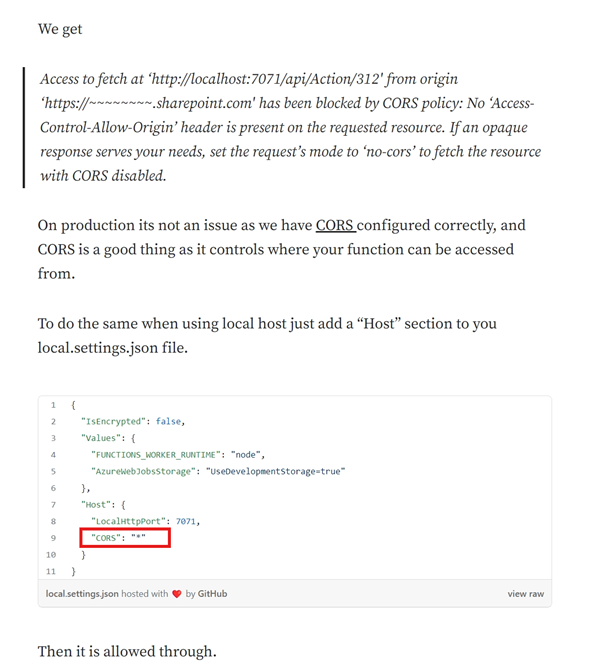Screen dimensions: 605x671
Task: Select line number 1 in the gist
Action: coord(53,404)
